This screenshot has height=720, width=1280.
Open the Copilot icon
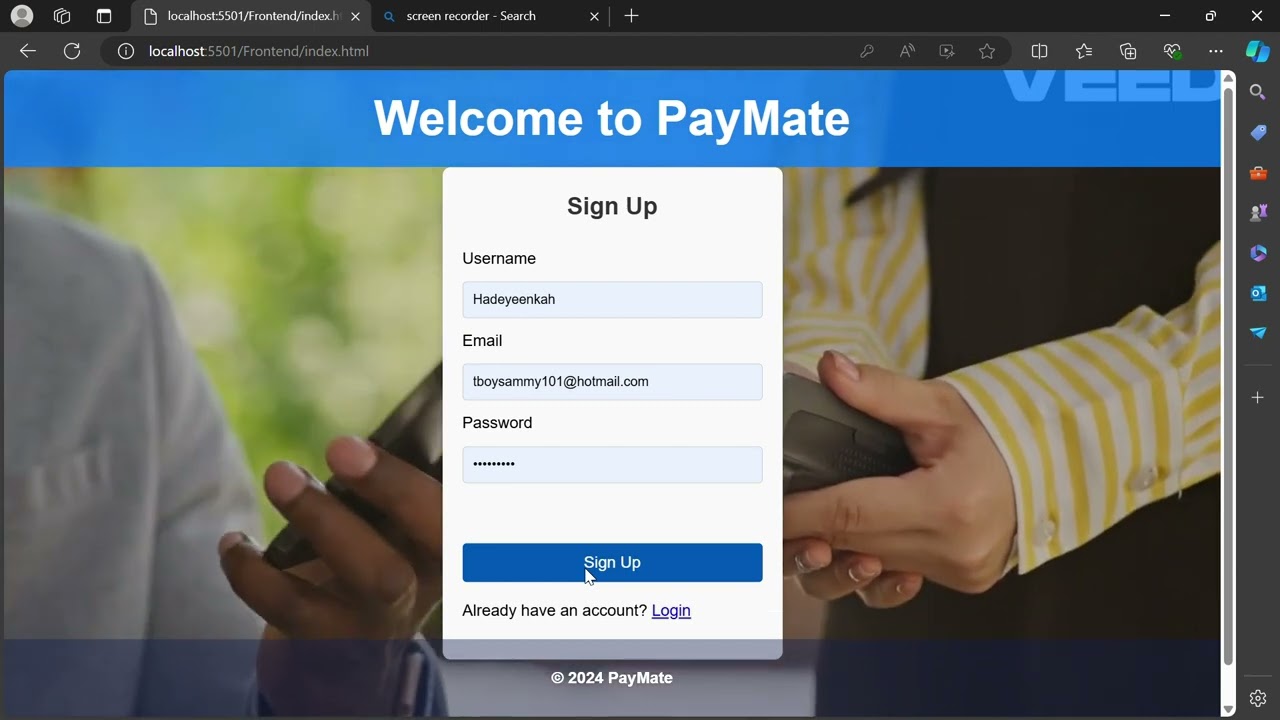(1258, 51)
